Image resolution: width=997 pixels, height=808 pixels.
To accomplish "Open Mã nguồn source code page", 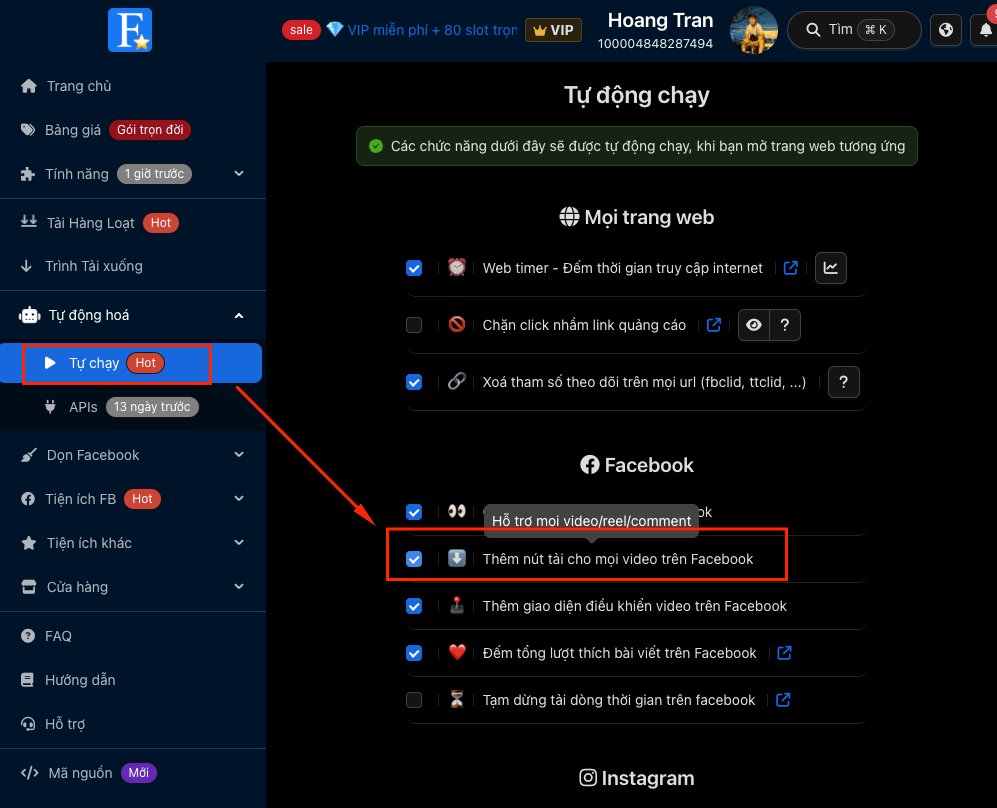I will pos(132,773).
